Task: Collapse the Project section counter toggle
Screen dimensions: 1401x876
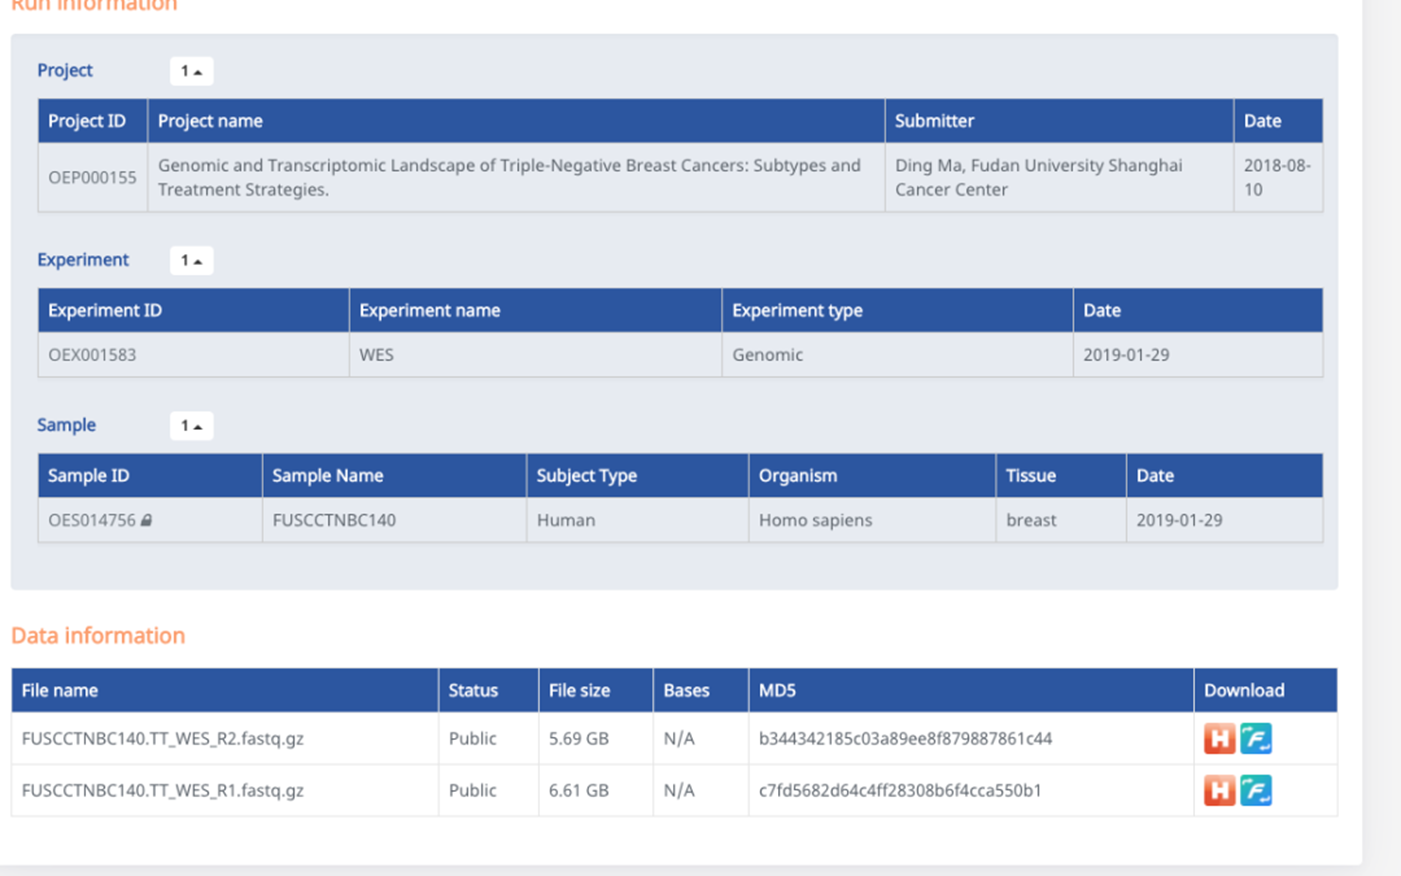Action: (x=191, y=71)
